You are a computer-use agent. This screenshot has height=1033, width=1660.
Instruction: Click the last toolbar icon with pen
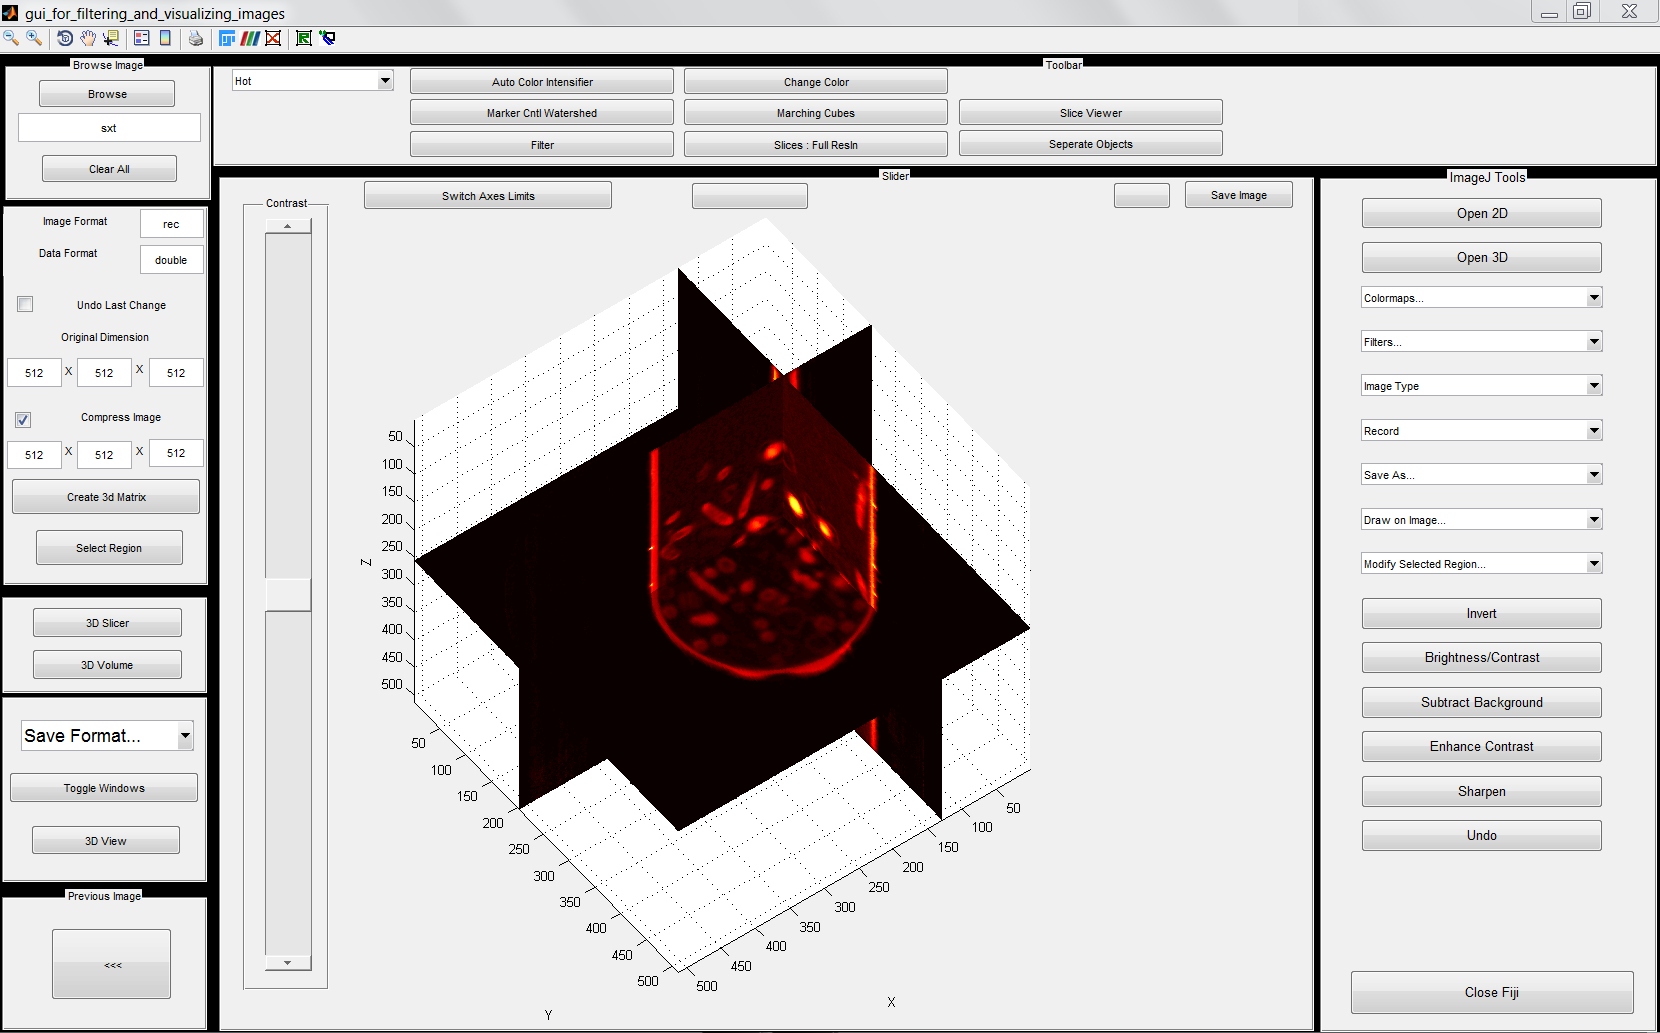(327, 38)
